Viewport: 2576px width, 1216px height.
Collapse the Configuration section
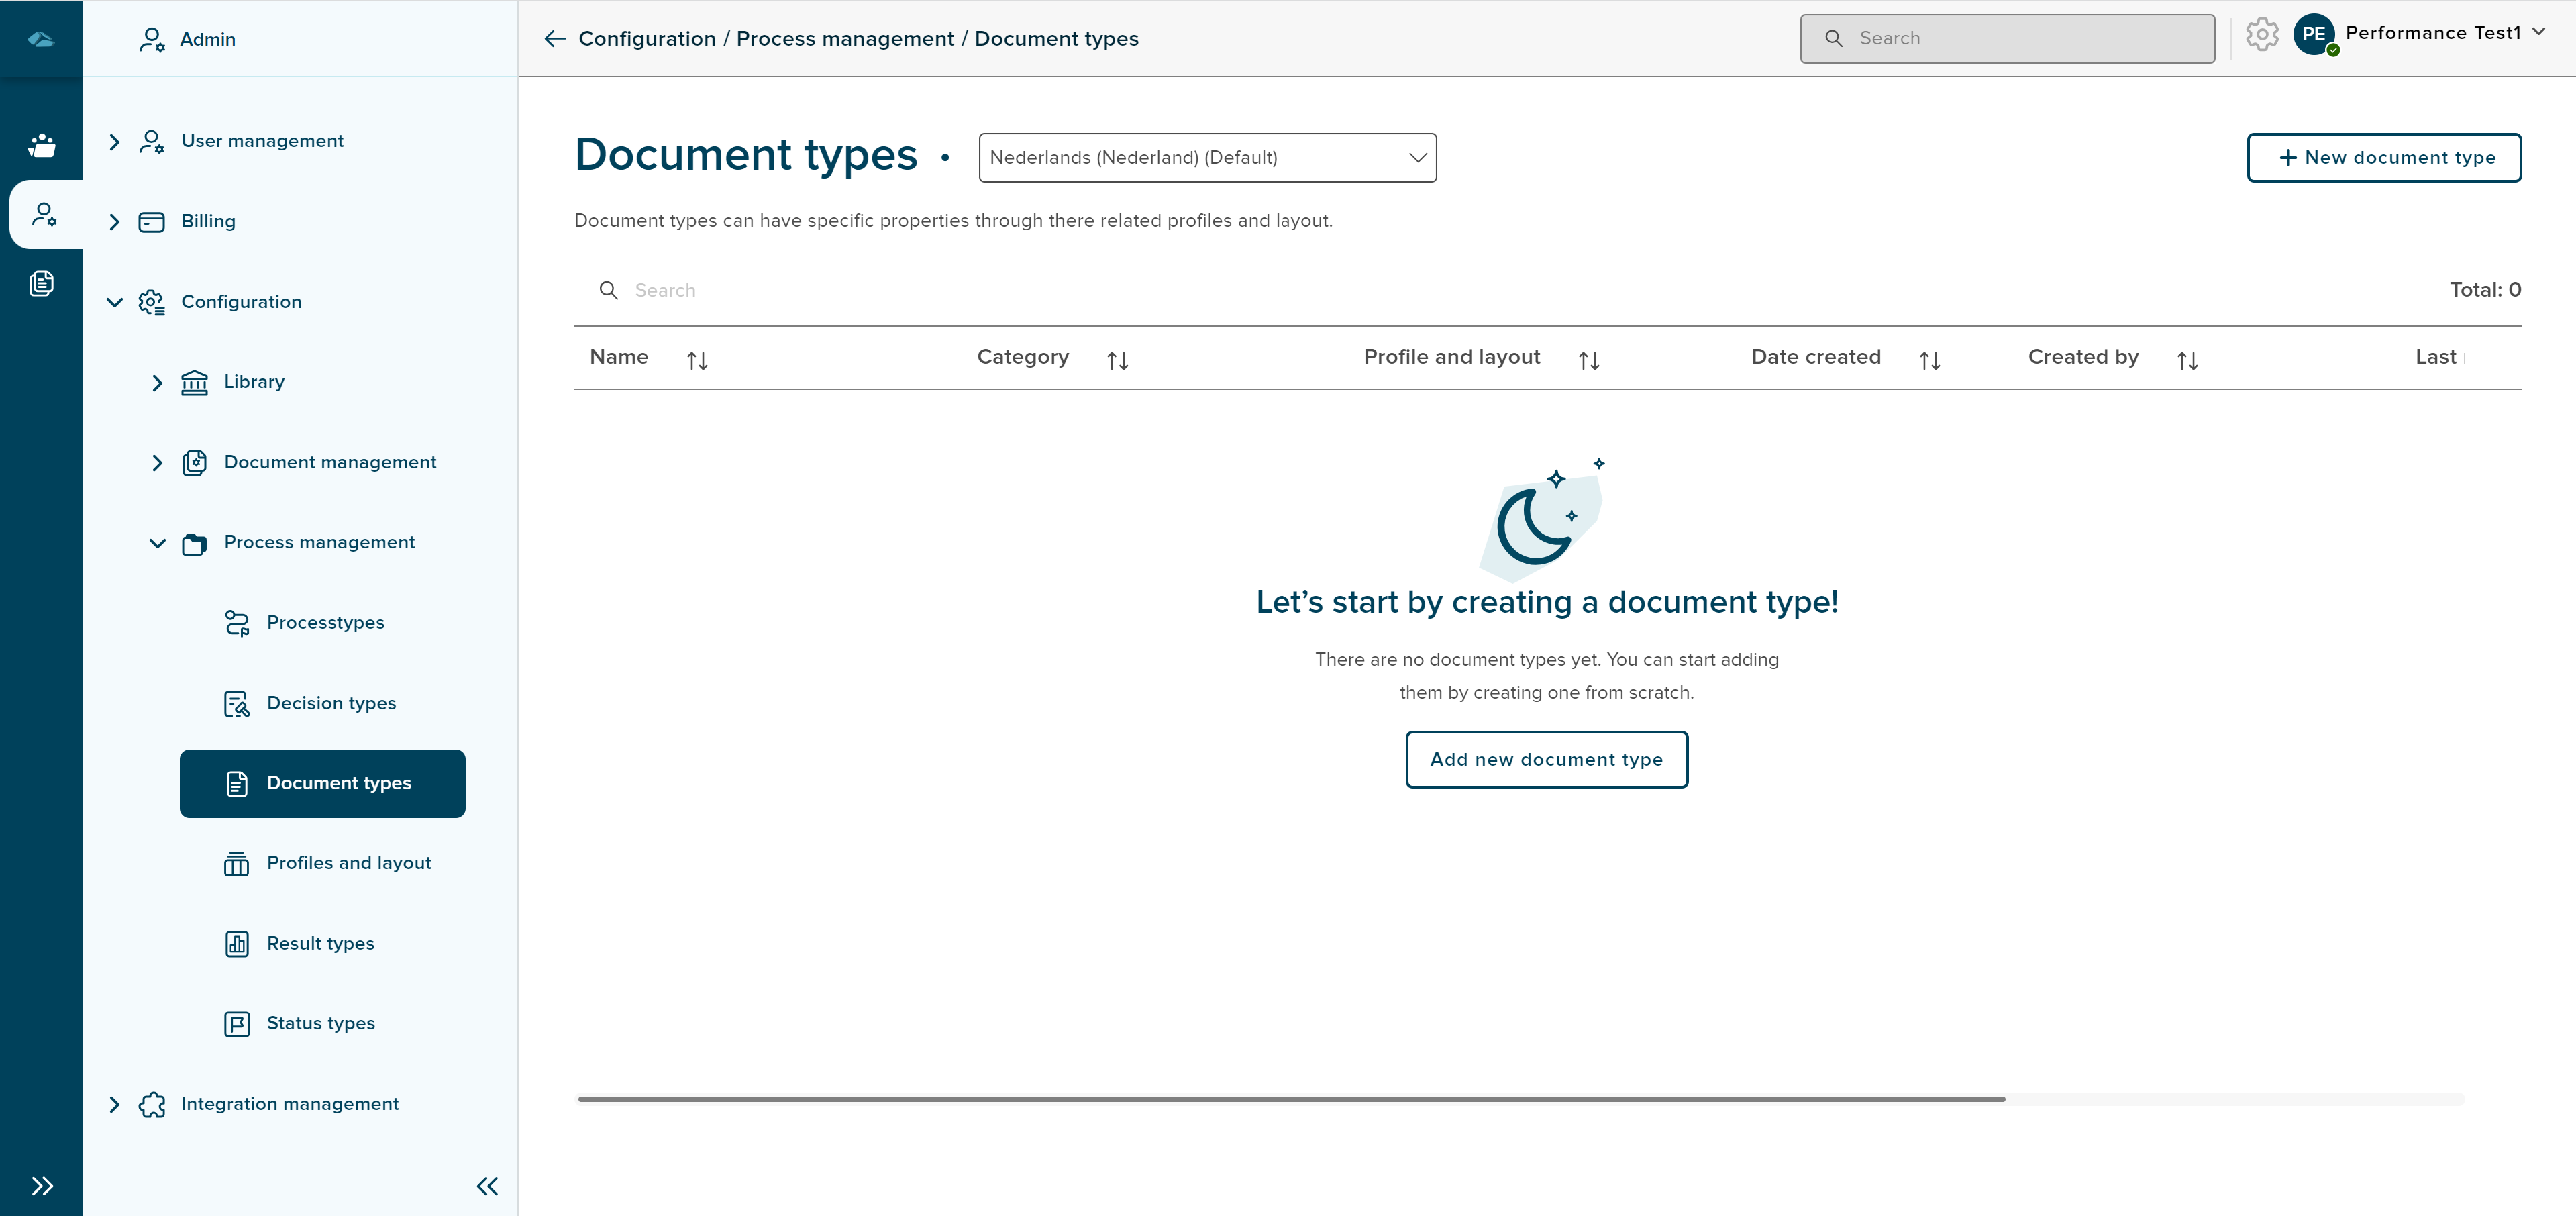click(x=114, y=302)
